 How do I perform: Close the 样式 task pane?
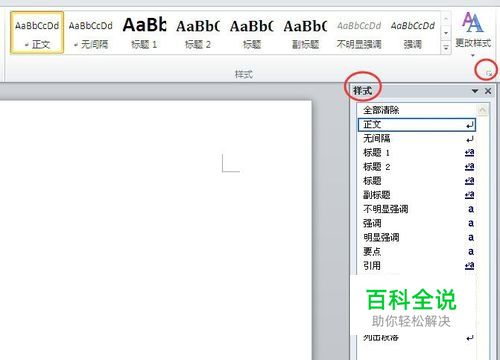pos(488,91)
